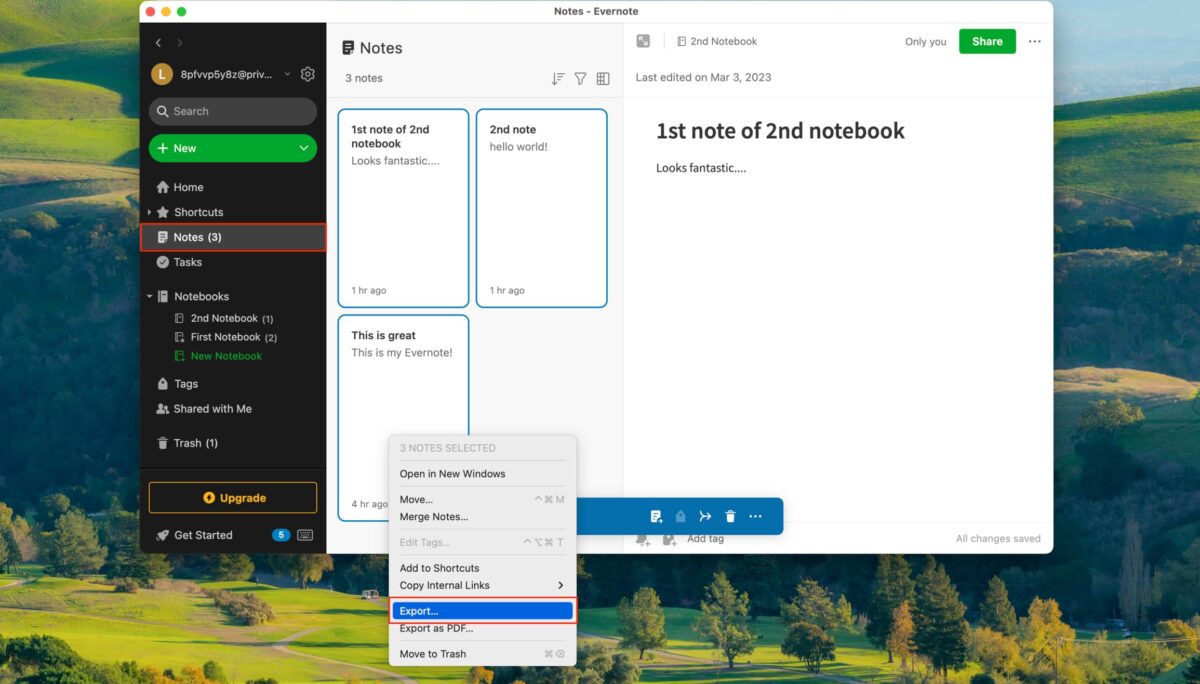The height and width of the screenshot is (684, 1200).
Task: Select the '2nd note' card
Action: click(x=541, y=208)
